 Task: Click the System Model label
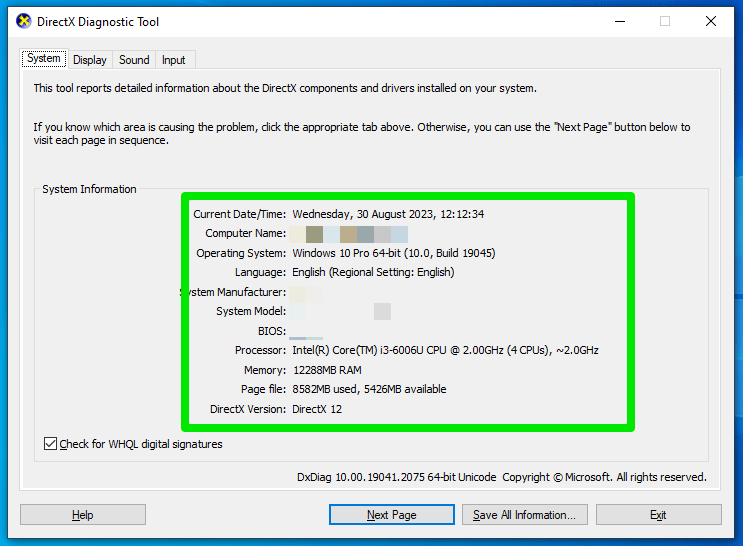(251, 311)
